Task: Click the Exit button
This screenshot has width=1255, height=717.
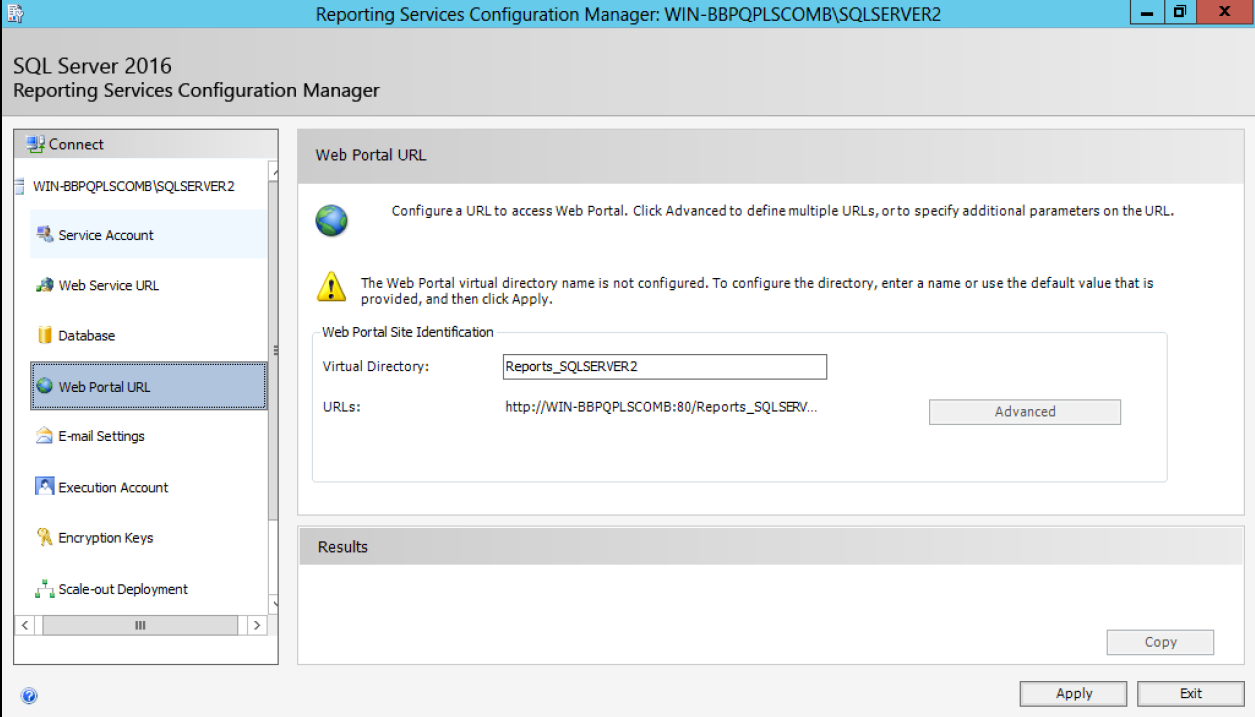Action: click(x=1190, y=693)
